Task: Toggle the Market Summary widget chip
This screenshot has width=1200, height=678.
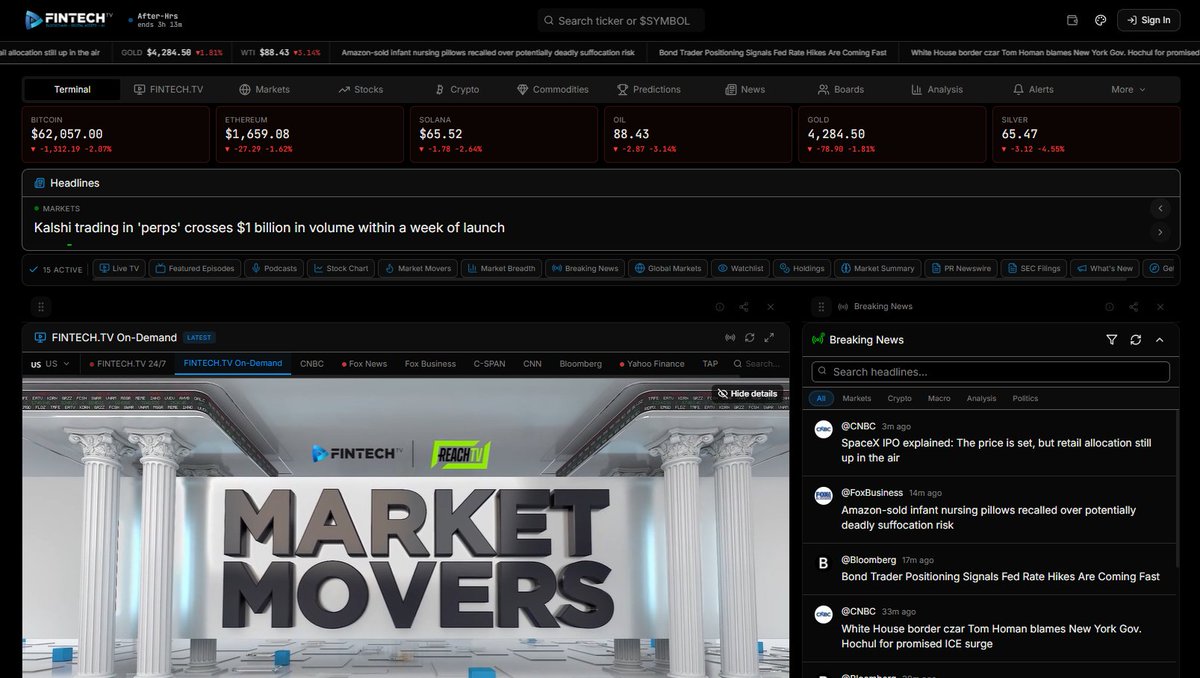Action: [x=877, y=268]
